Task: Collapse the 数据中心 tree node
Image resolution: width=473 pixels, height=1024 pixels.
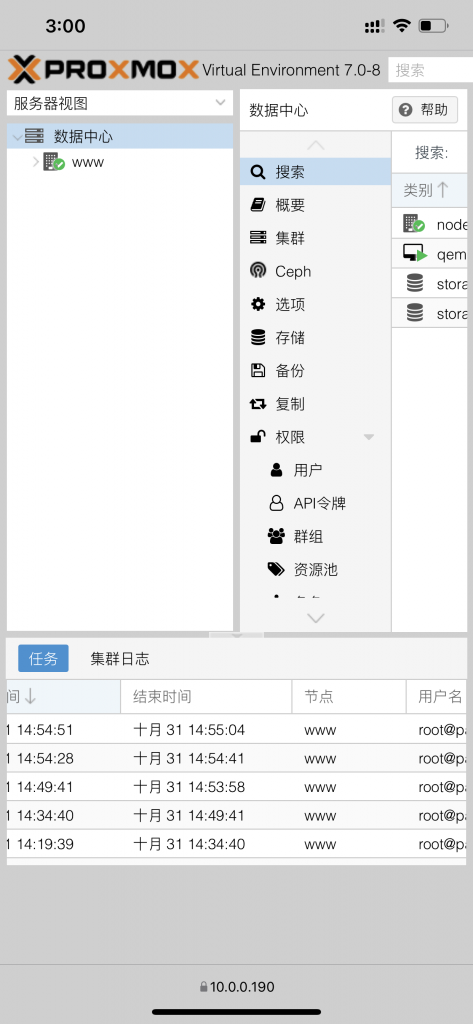Action: (17, 136)
